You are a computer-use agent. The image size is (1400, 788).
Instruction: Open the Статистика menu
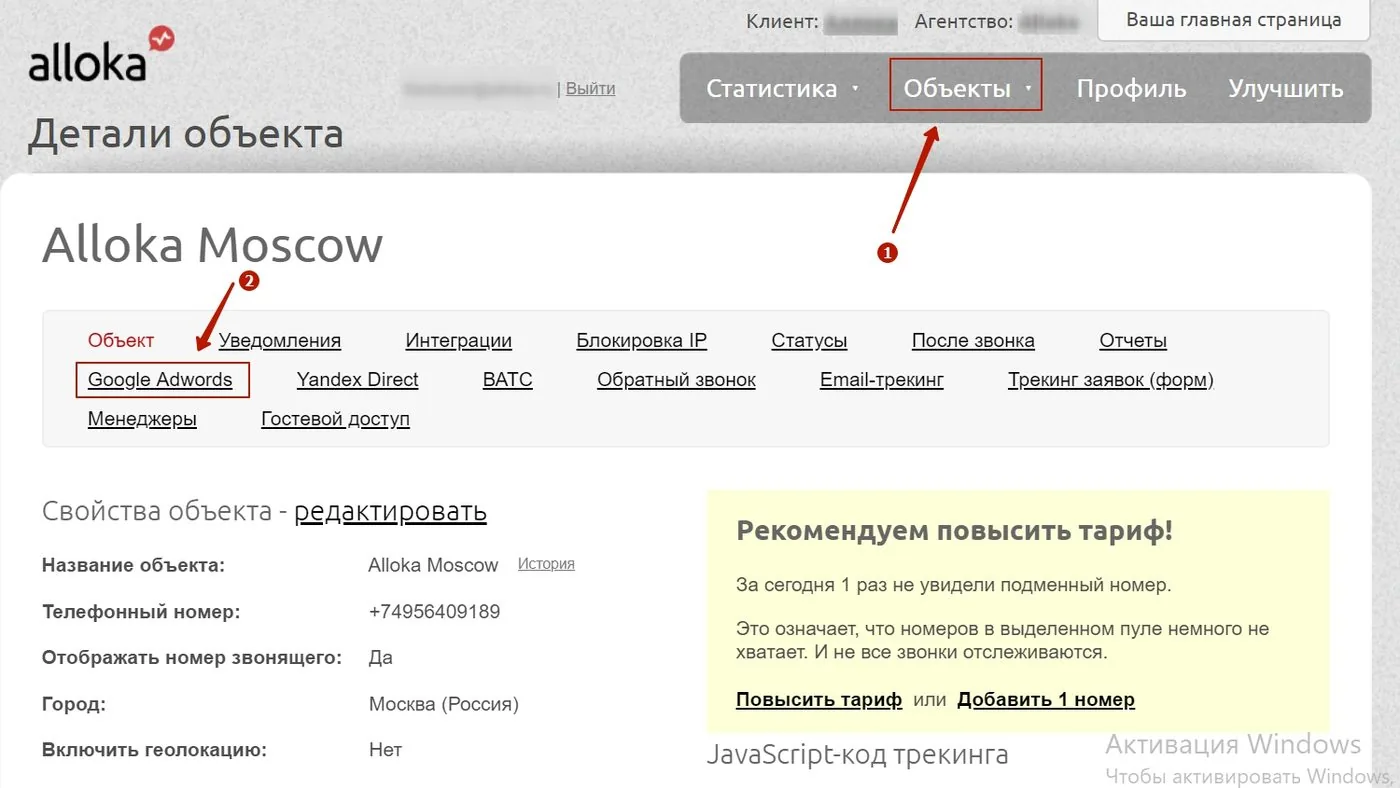click(x=771, y=88)
